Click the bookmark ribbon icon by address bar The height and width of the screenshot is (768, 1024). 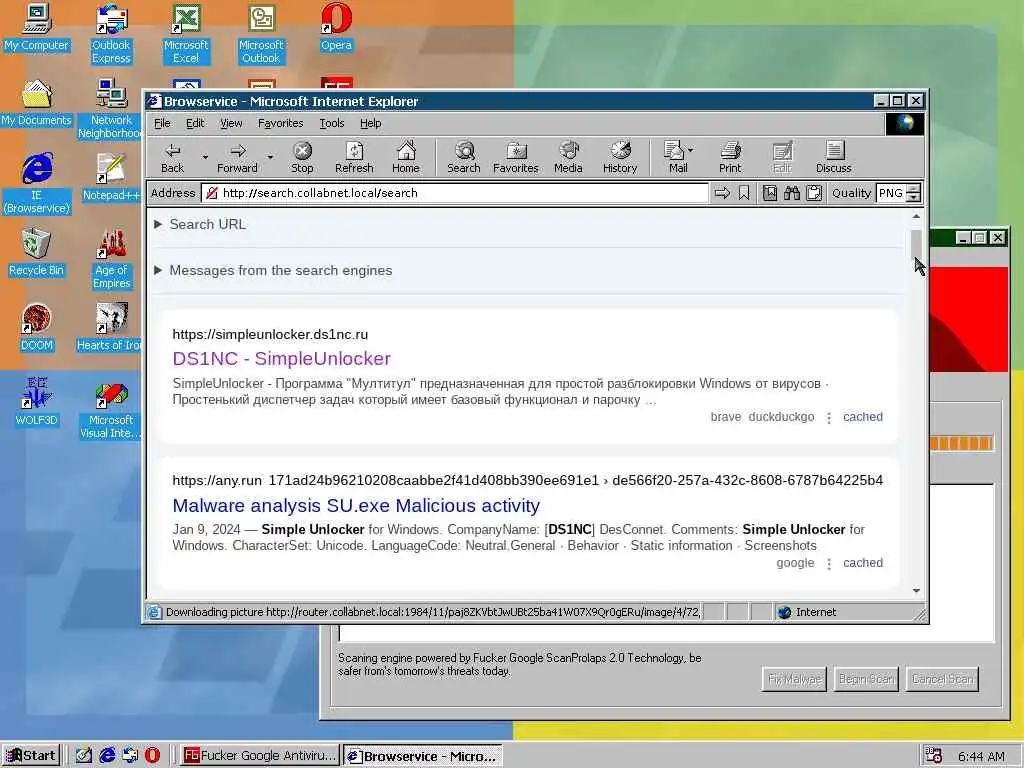point(744,193)
